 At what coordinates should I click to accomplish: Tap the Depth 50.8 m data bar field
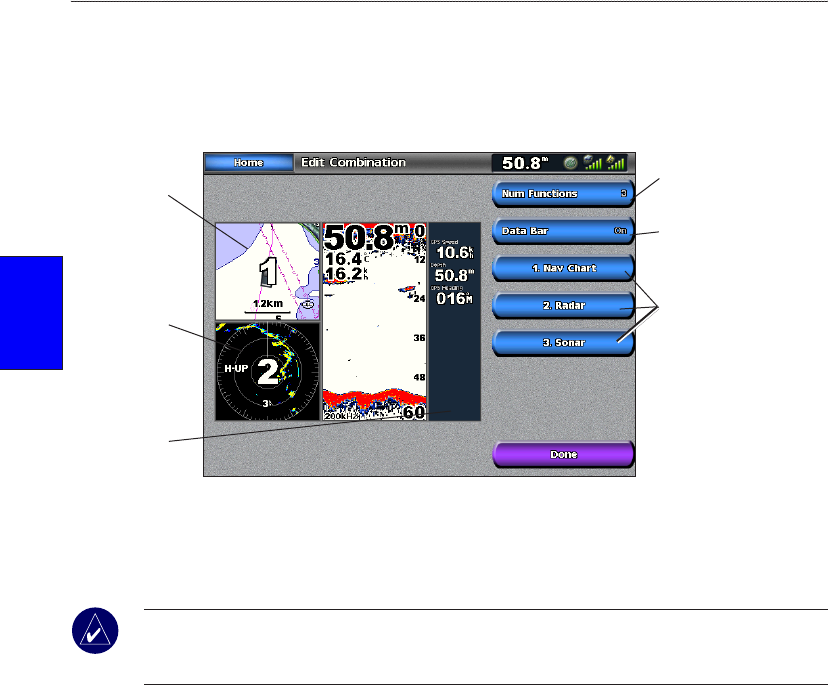point(453,273)
